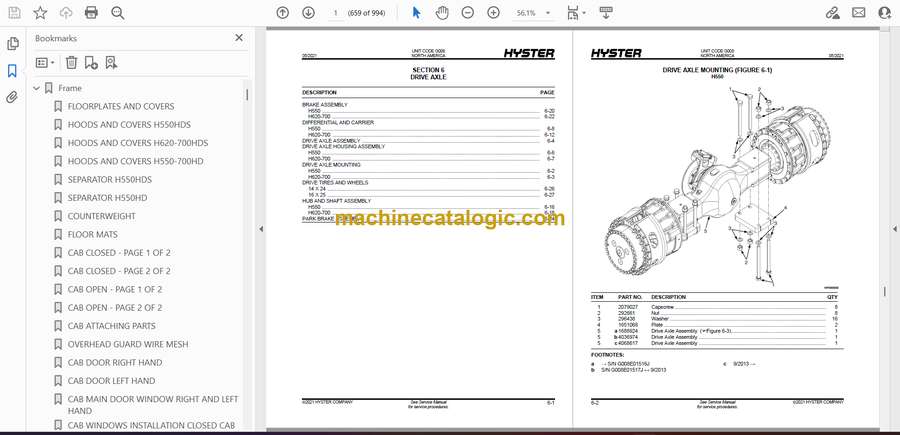900x435 pixels.
Task: Click the Save file icon
Action: [x=14, y=13]
